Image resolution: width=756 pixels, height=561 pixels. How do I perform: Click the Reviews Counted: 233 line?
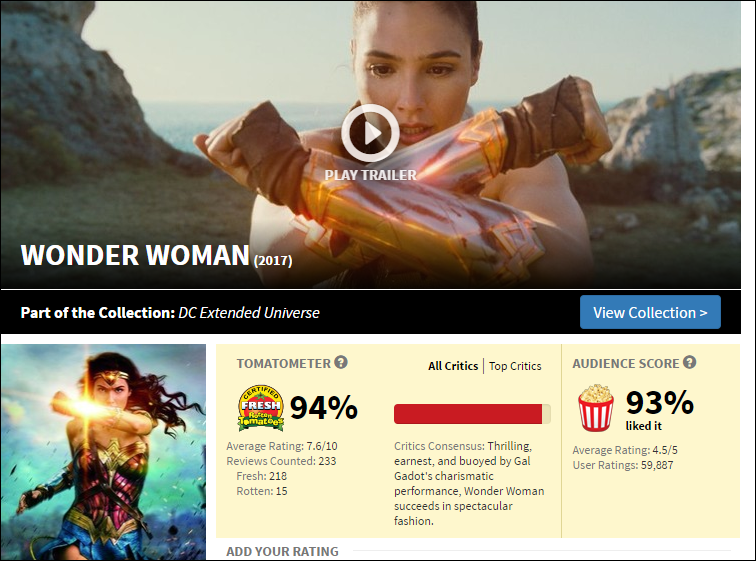click(x=281, y=461)
